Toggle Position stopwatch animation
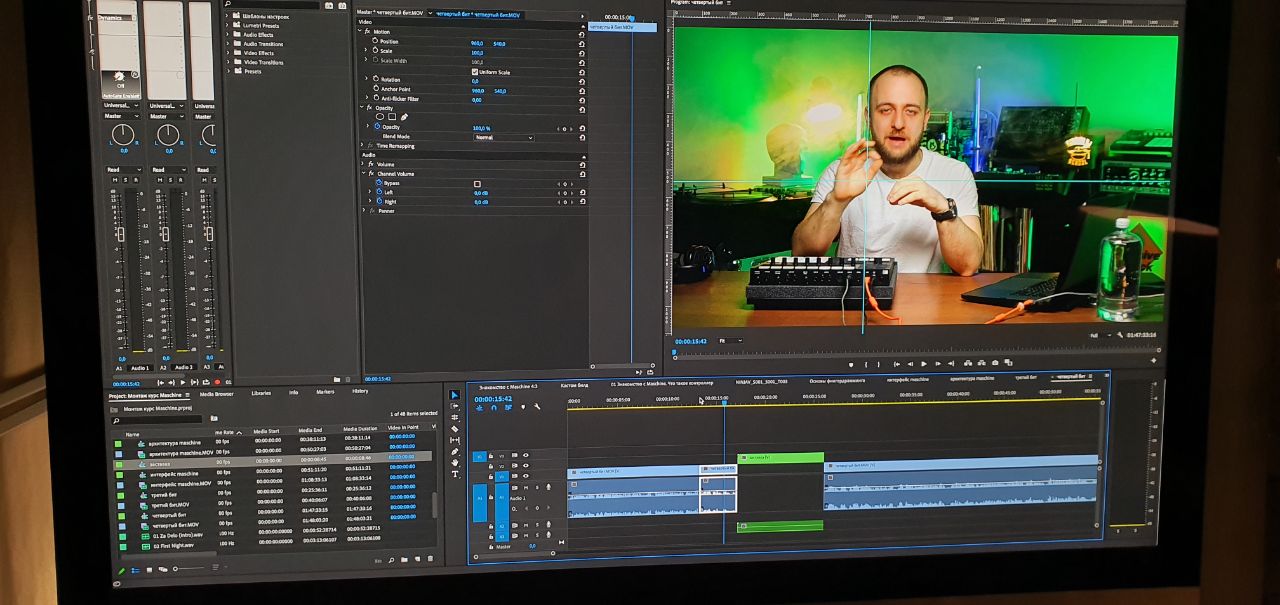Viewport: 1280px width, 605px height. 375,41
